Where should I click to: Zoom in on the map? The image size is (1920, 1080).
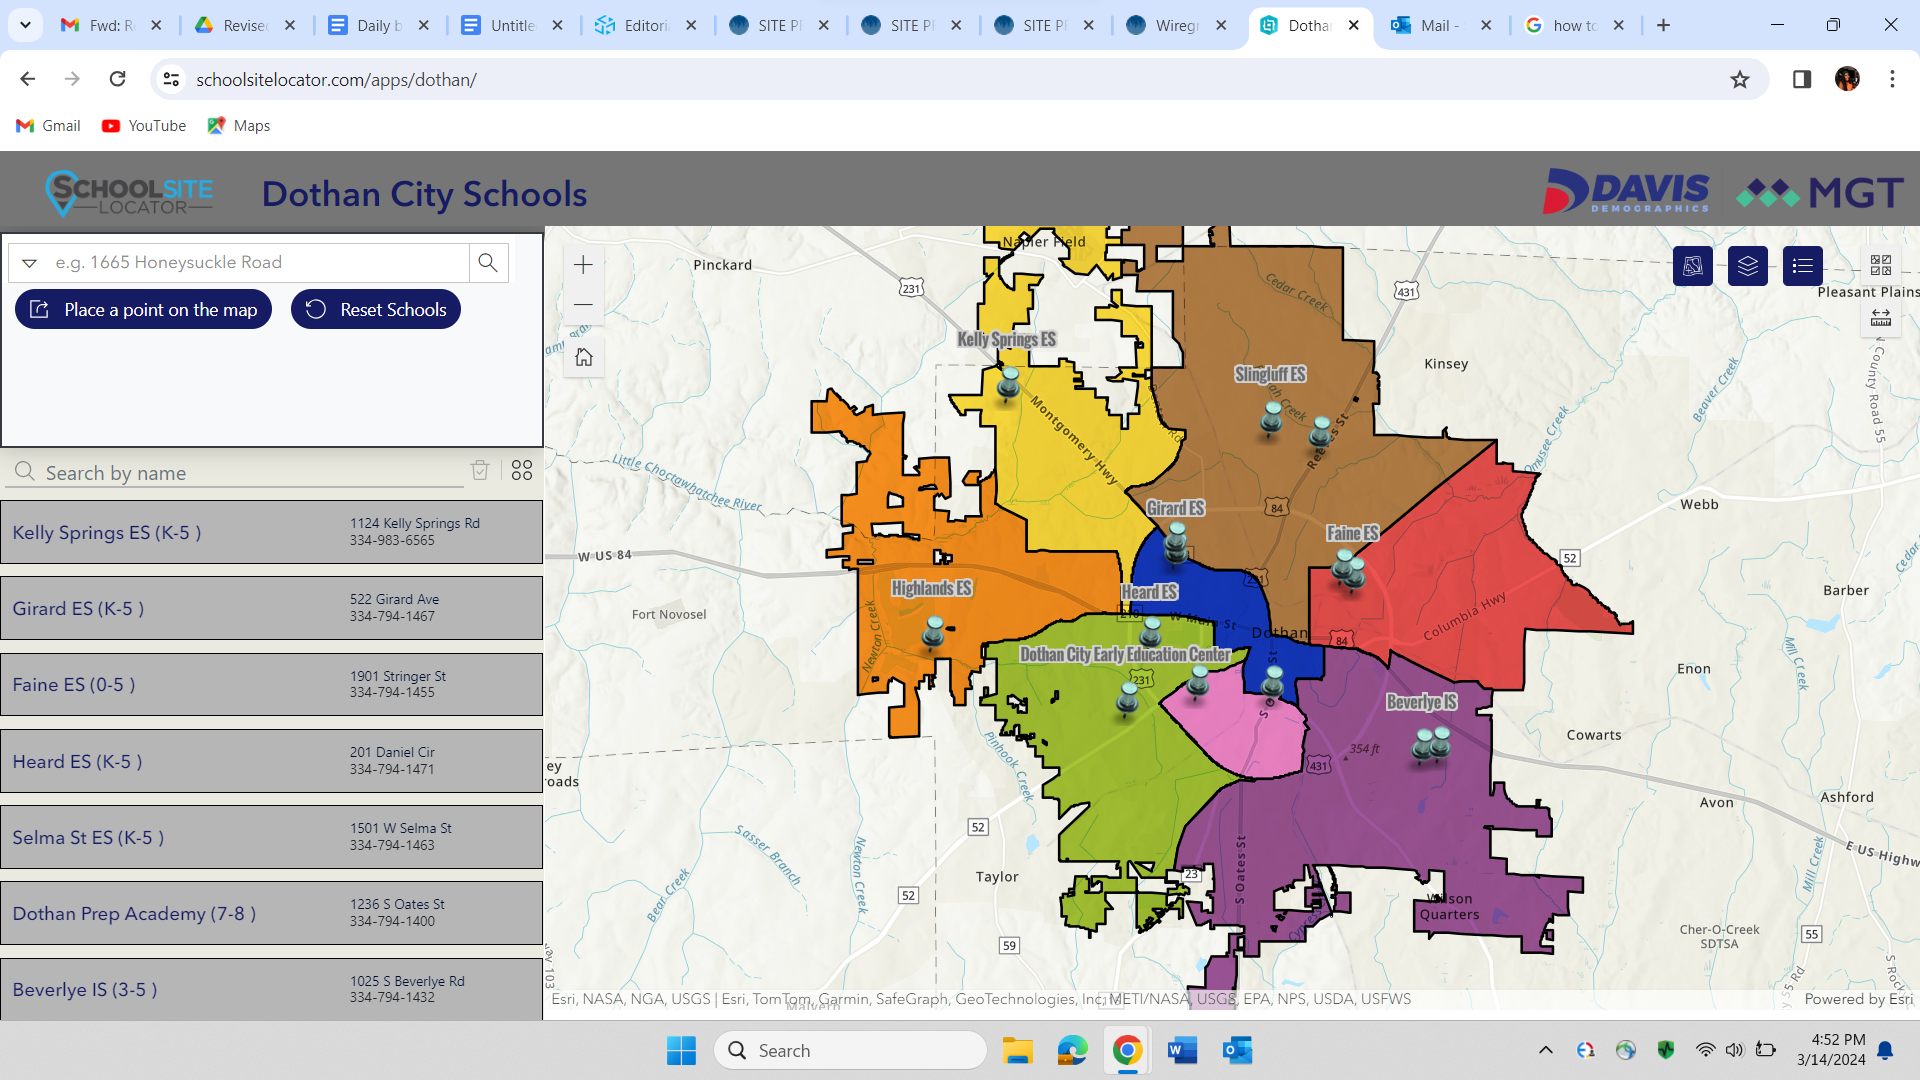click(584, 265)
